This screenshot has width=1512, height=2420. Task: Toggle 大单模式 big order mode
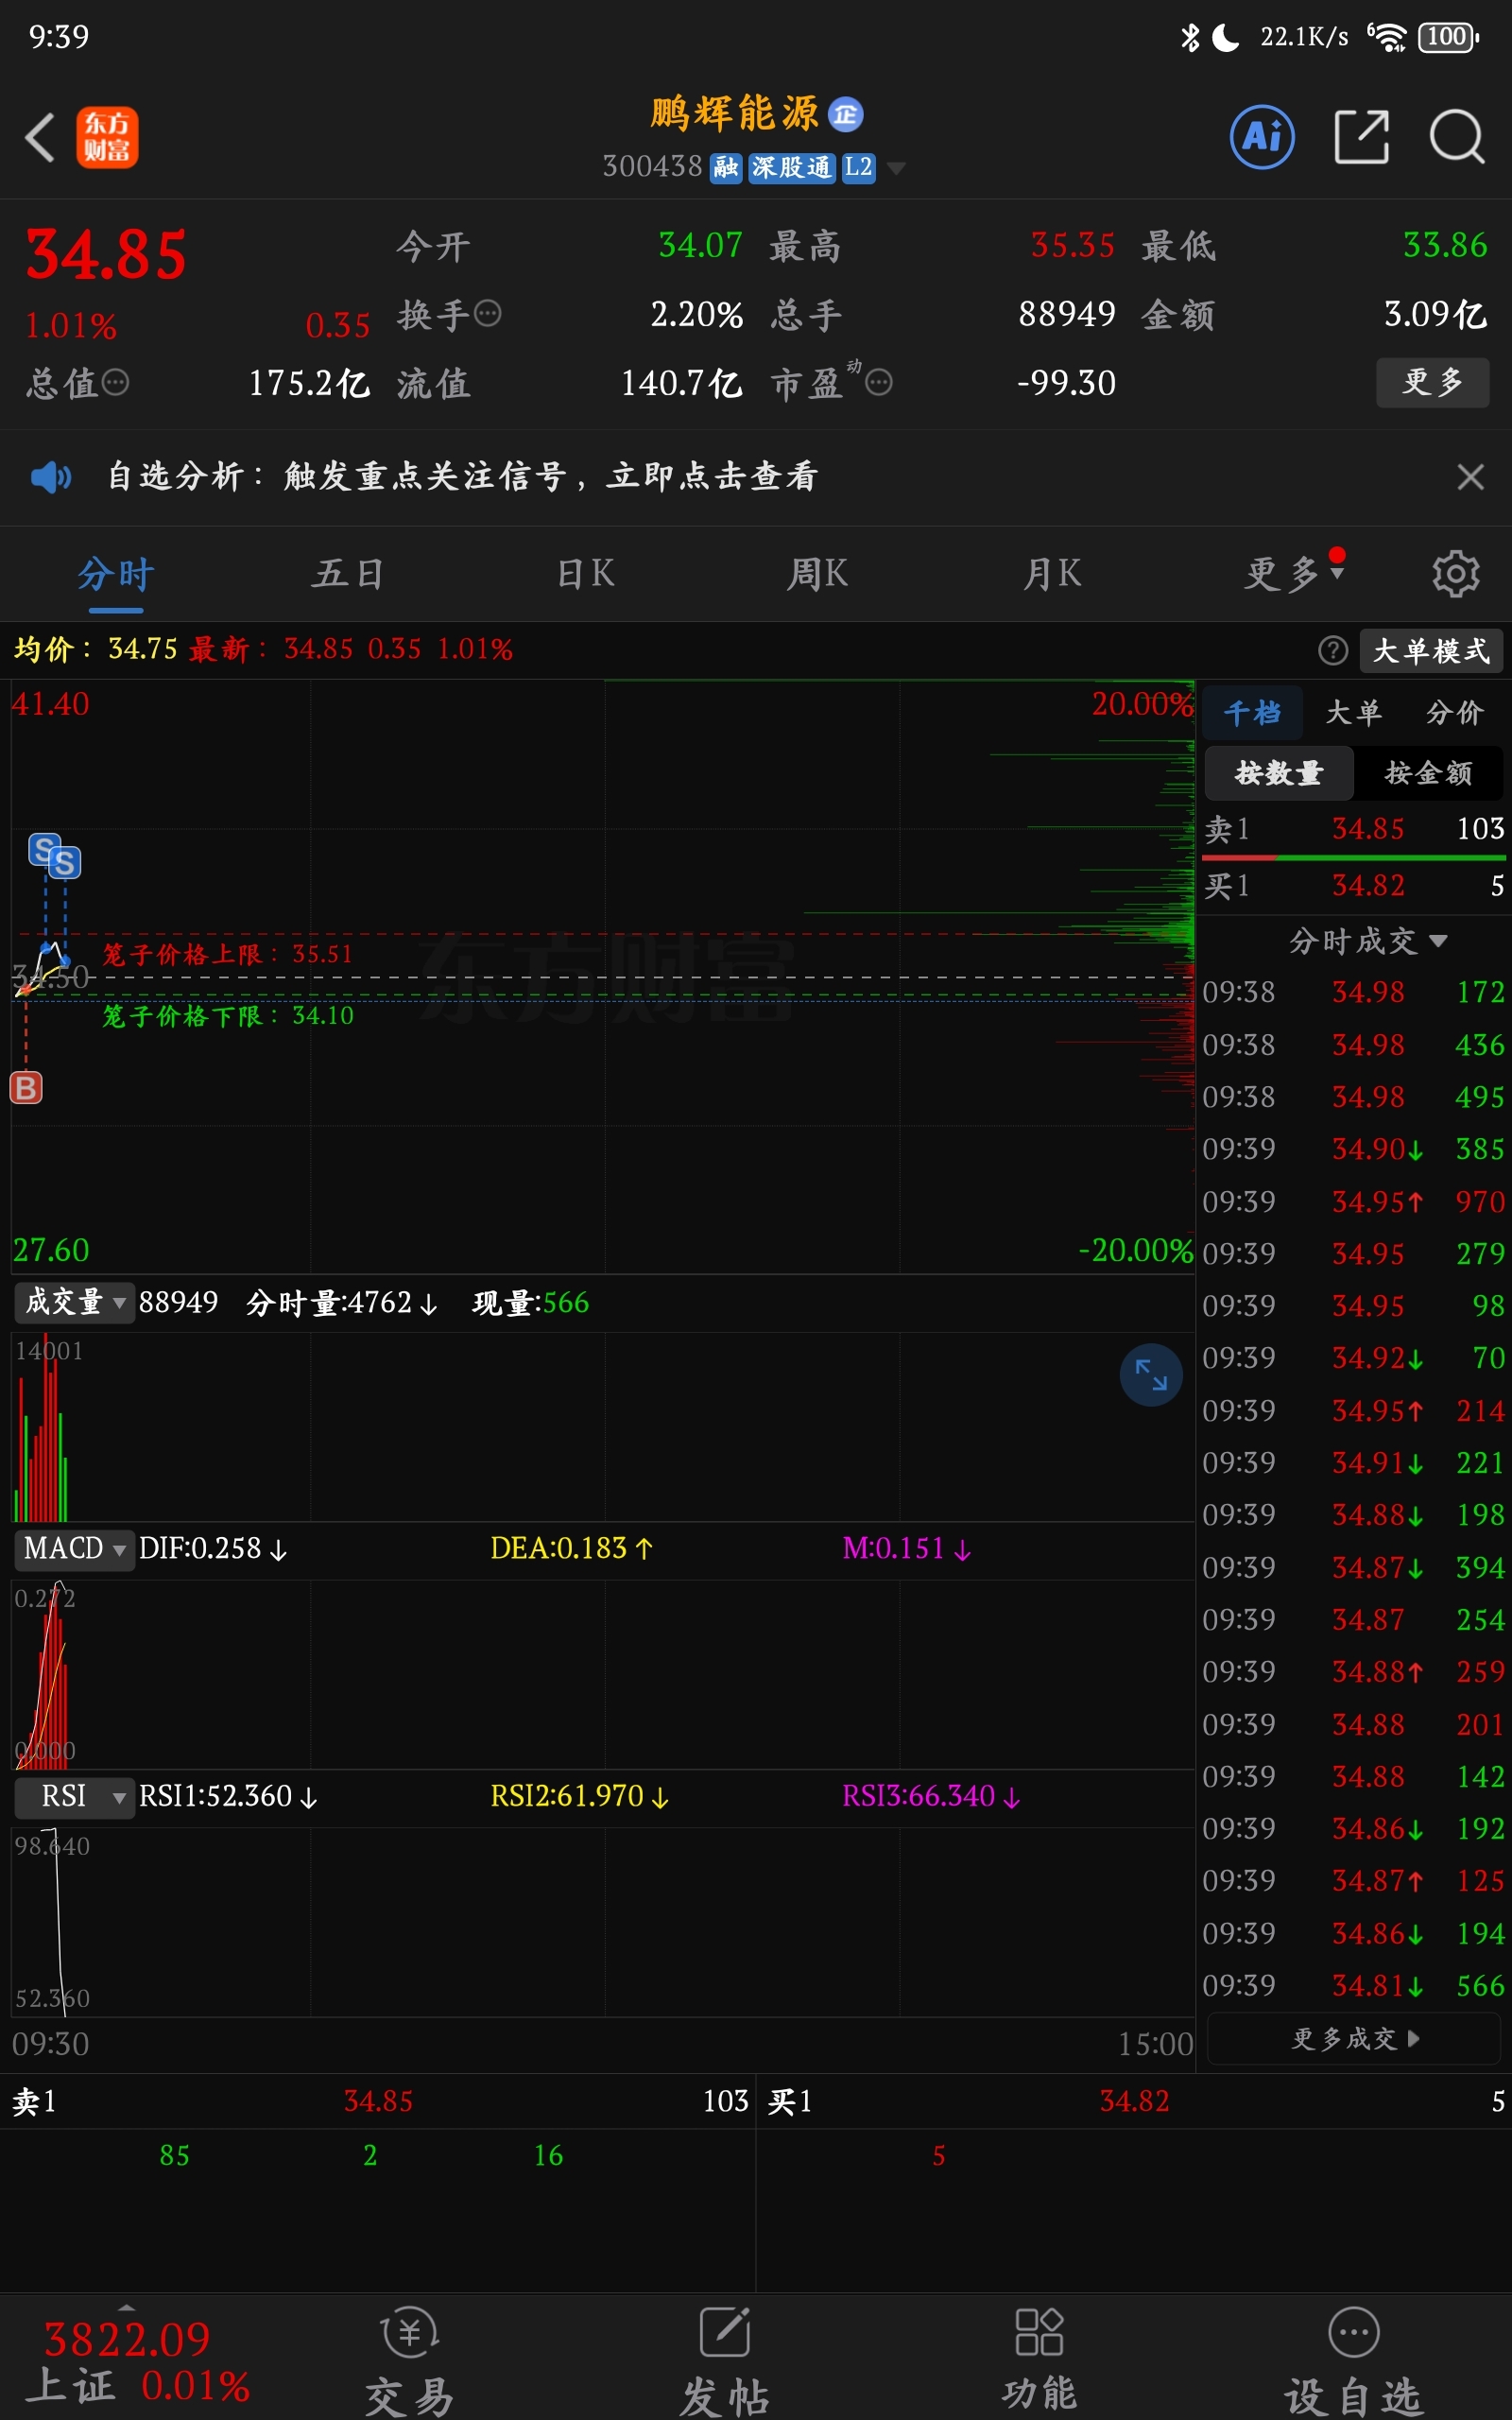[1431, 651]
